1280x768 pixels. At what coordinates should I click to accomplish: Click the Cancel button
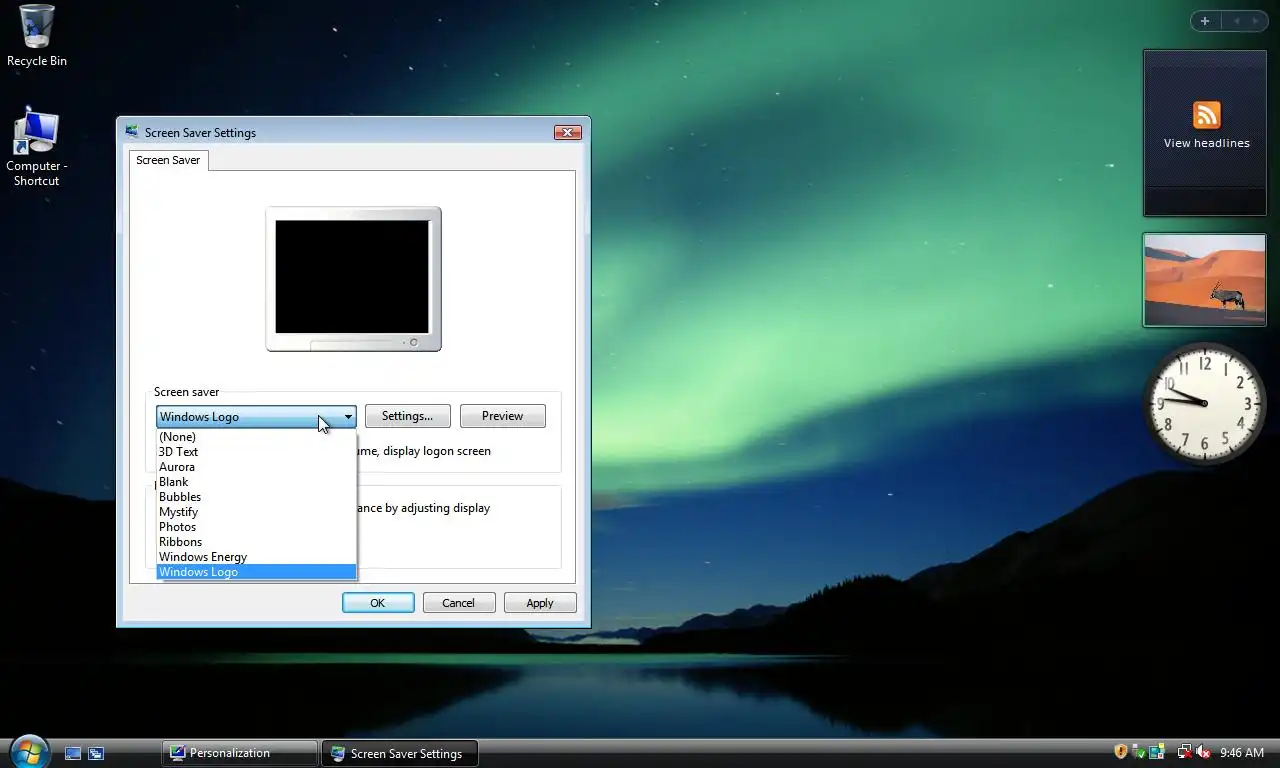(458, 603)
